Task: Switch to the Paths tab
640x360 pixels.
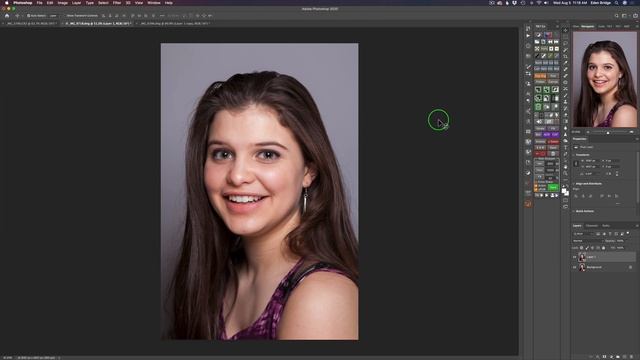Action: pyautogui.click(x=606, y=226)
